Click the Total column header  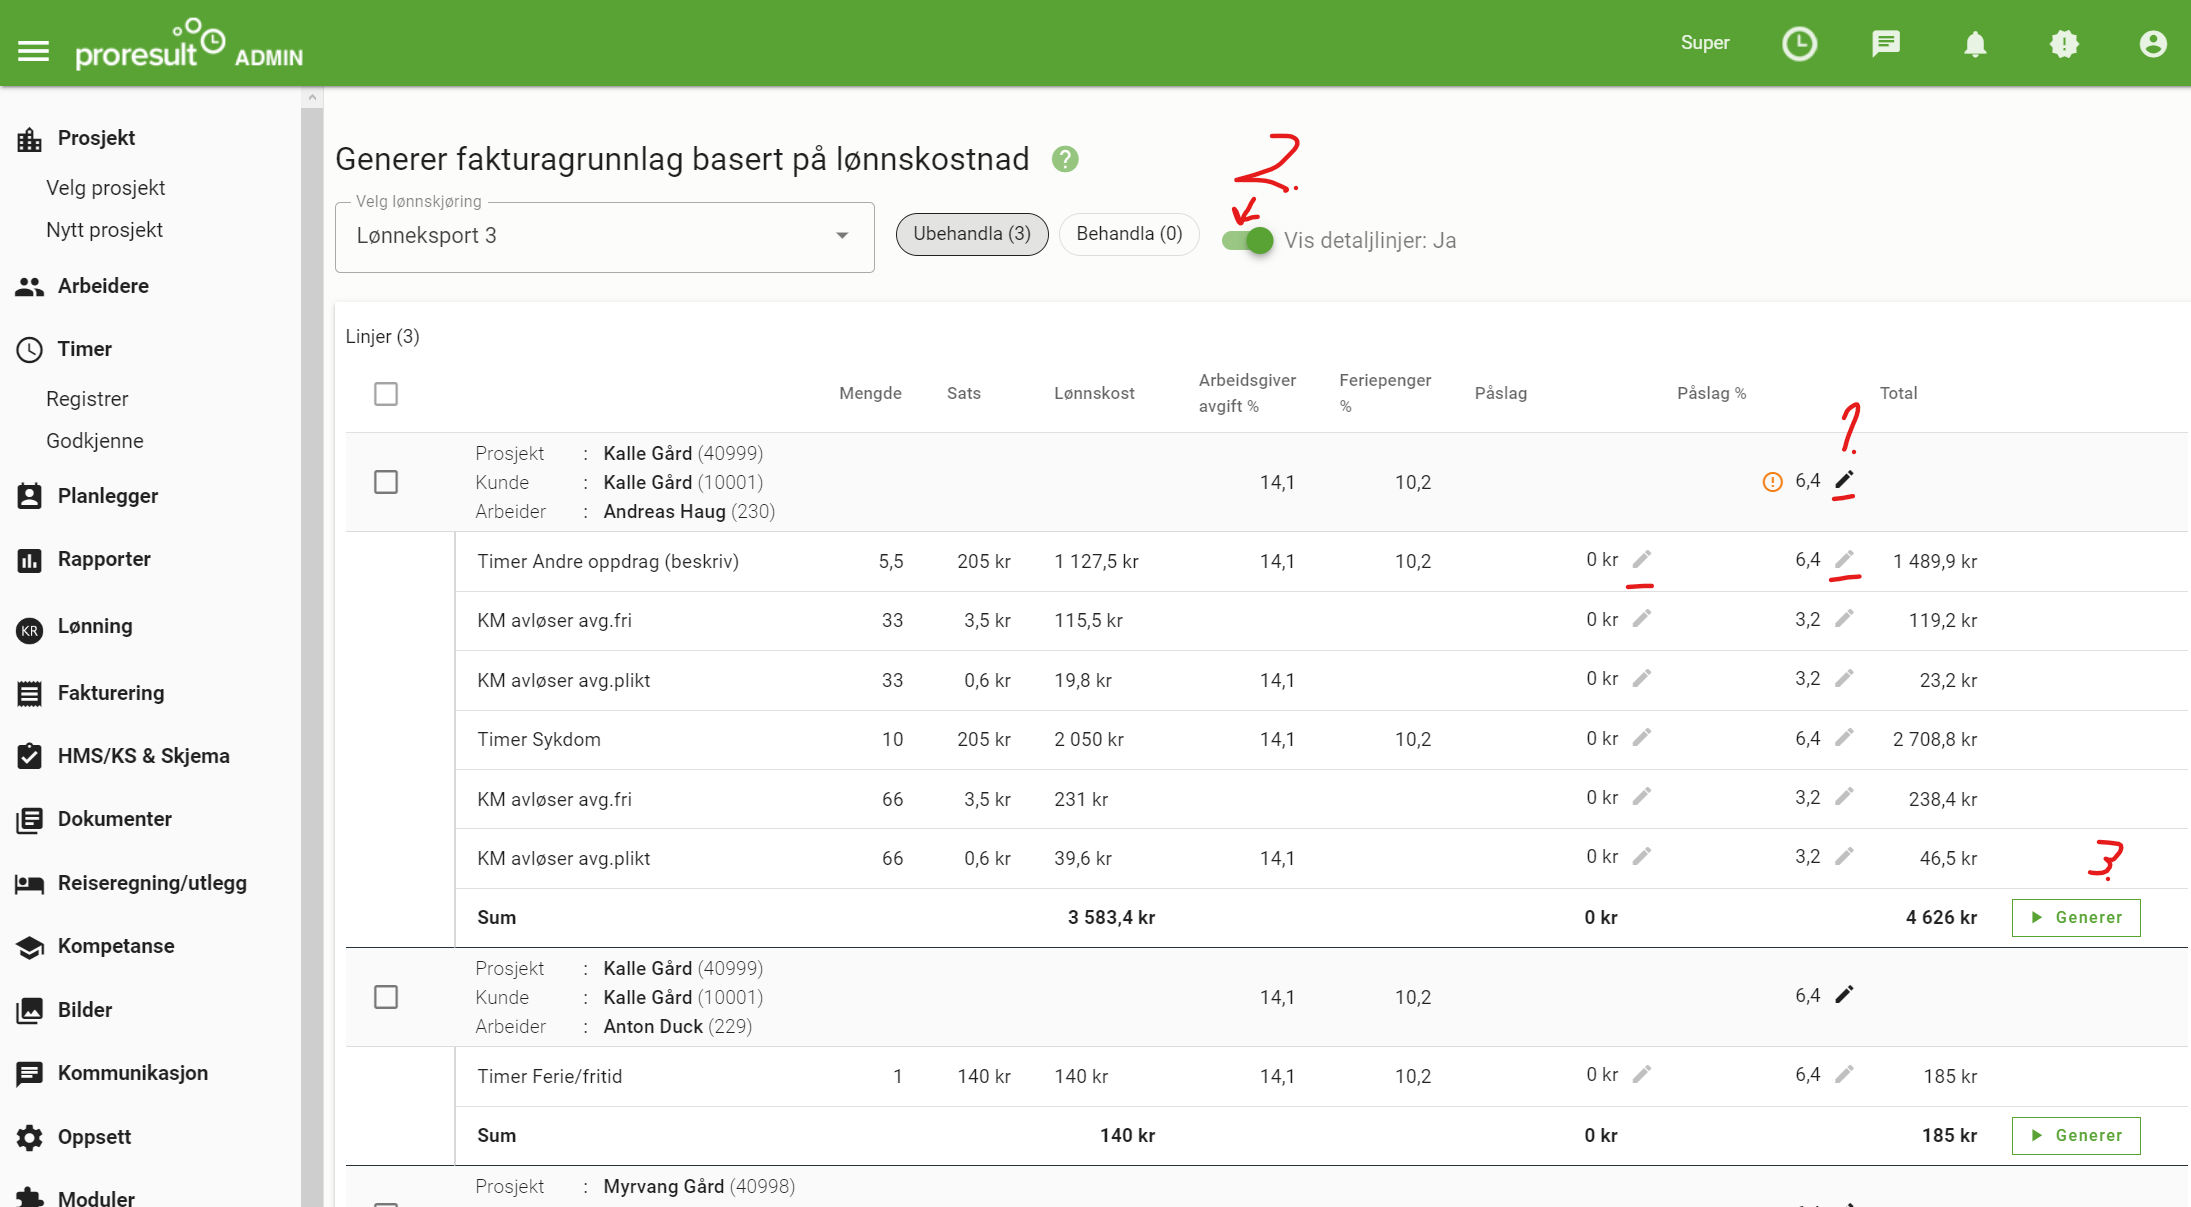(1898, 393)
